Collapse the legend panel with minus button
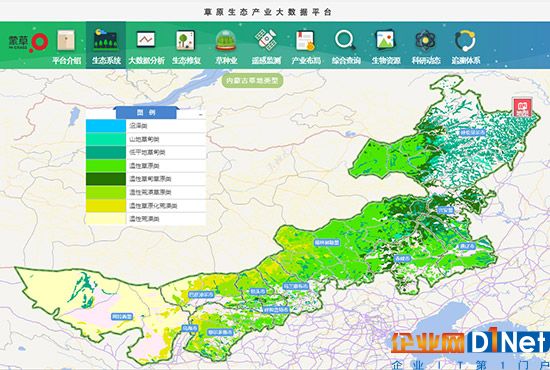Screen dimensions: 550x370 pyautogui.click(x=201, y=114)
